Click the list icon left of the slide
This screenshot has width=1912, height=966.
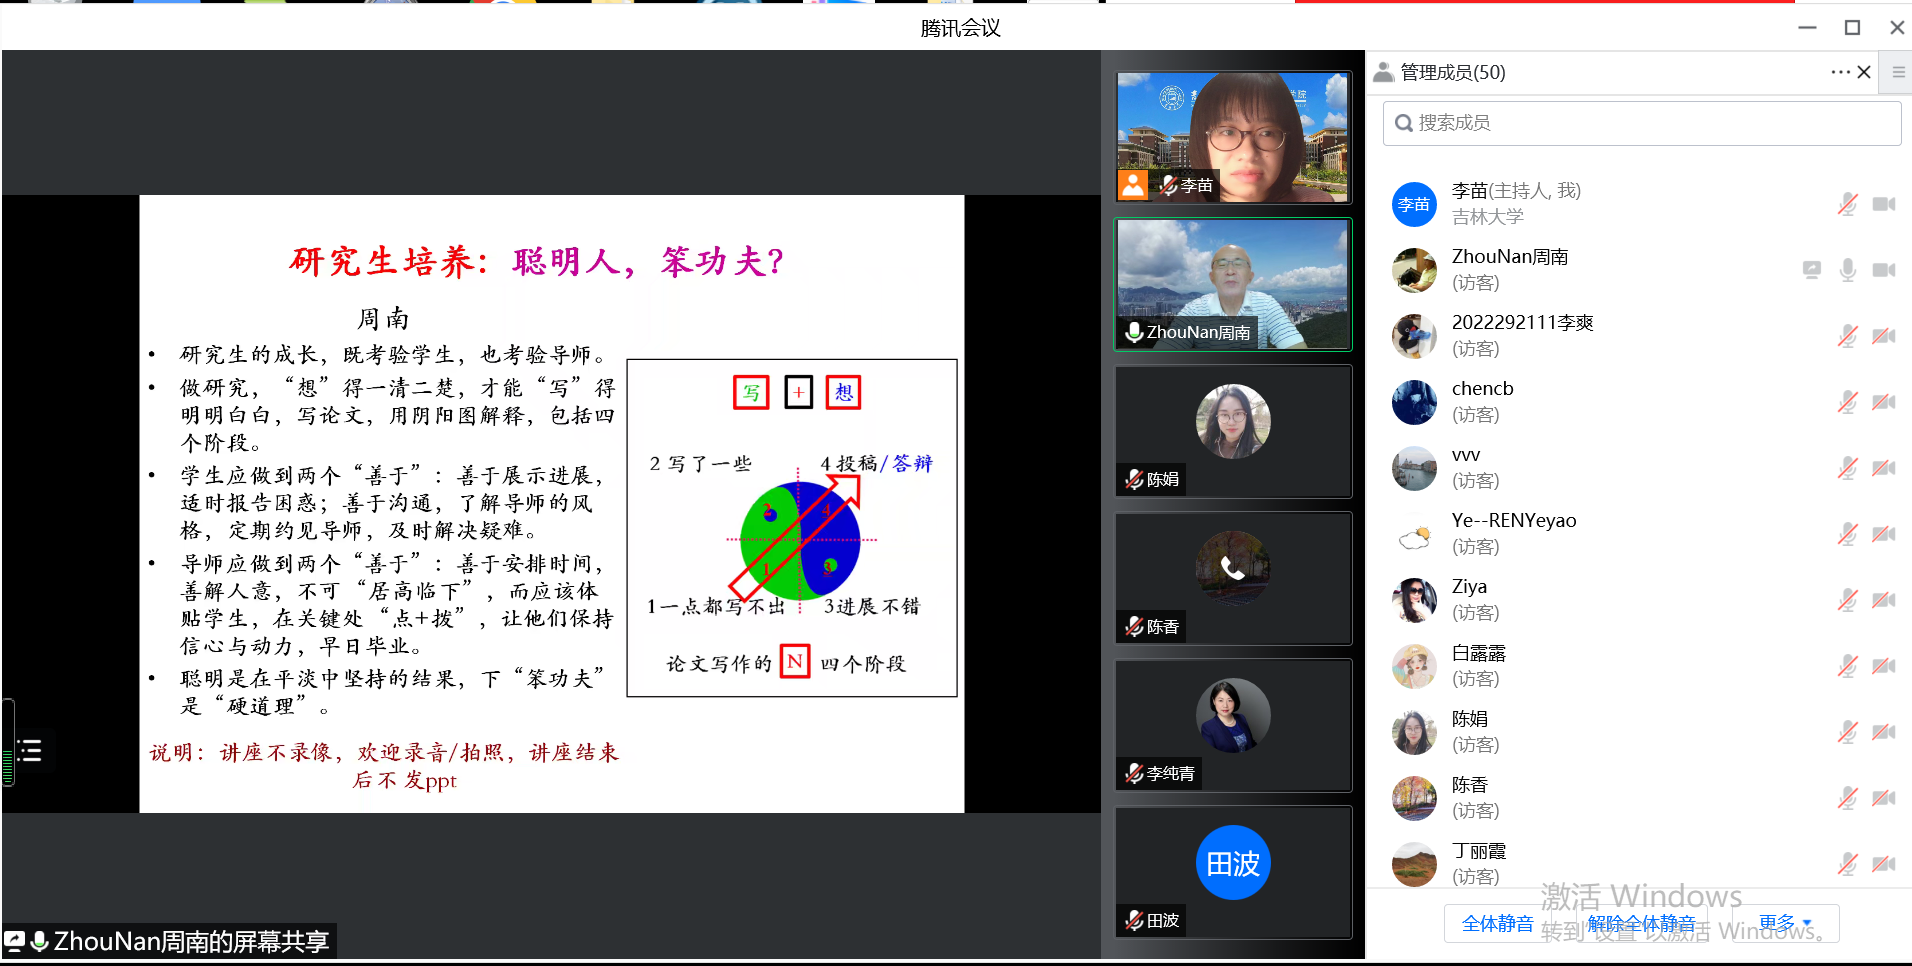(x=30, y=751)
